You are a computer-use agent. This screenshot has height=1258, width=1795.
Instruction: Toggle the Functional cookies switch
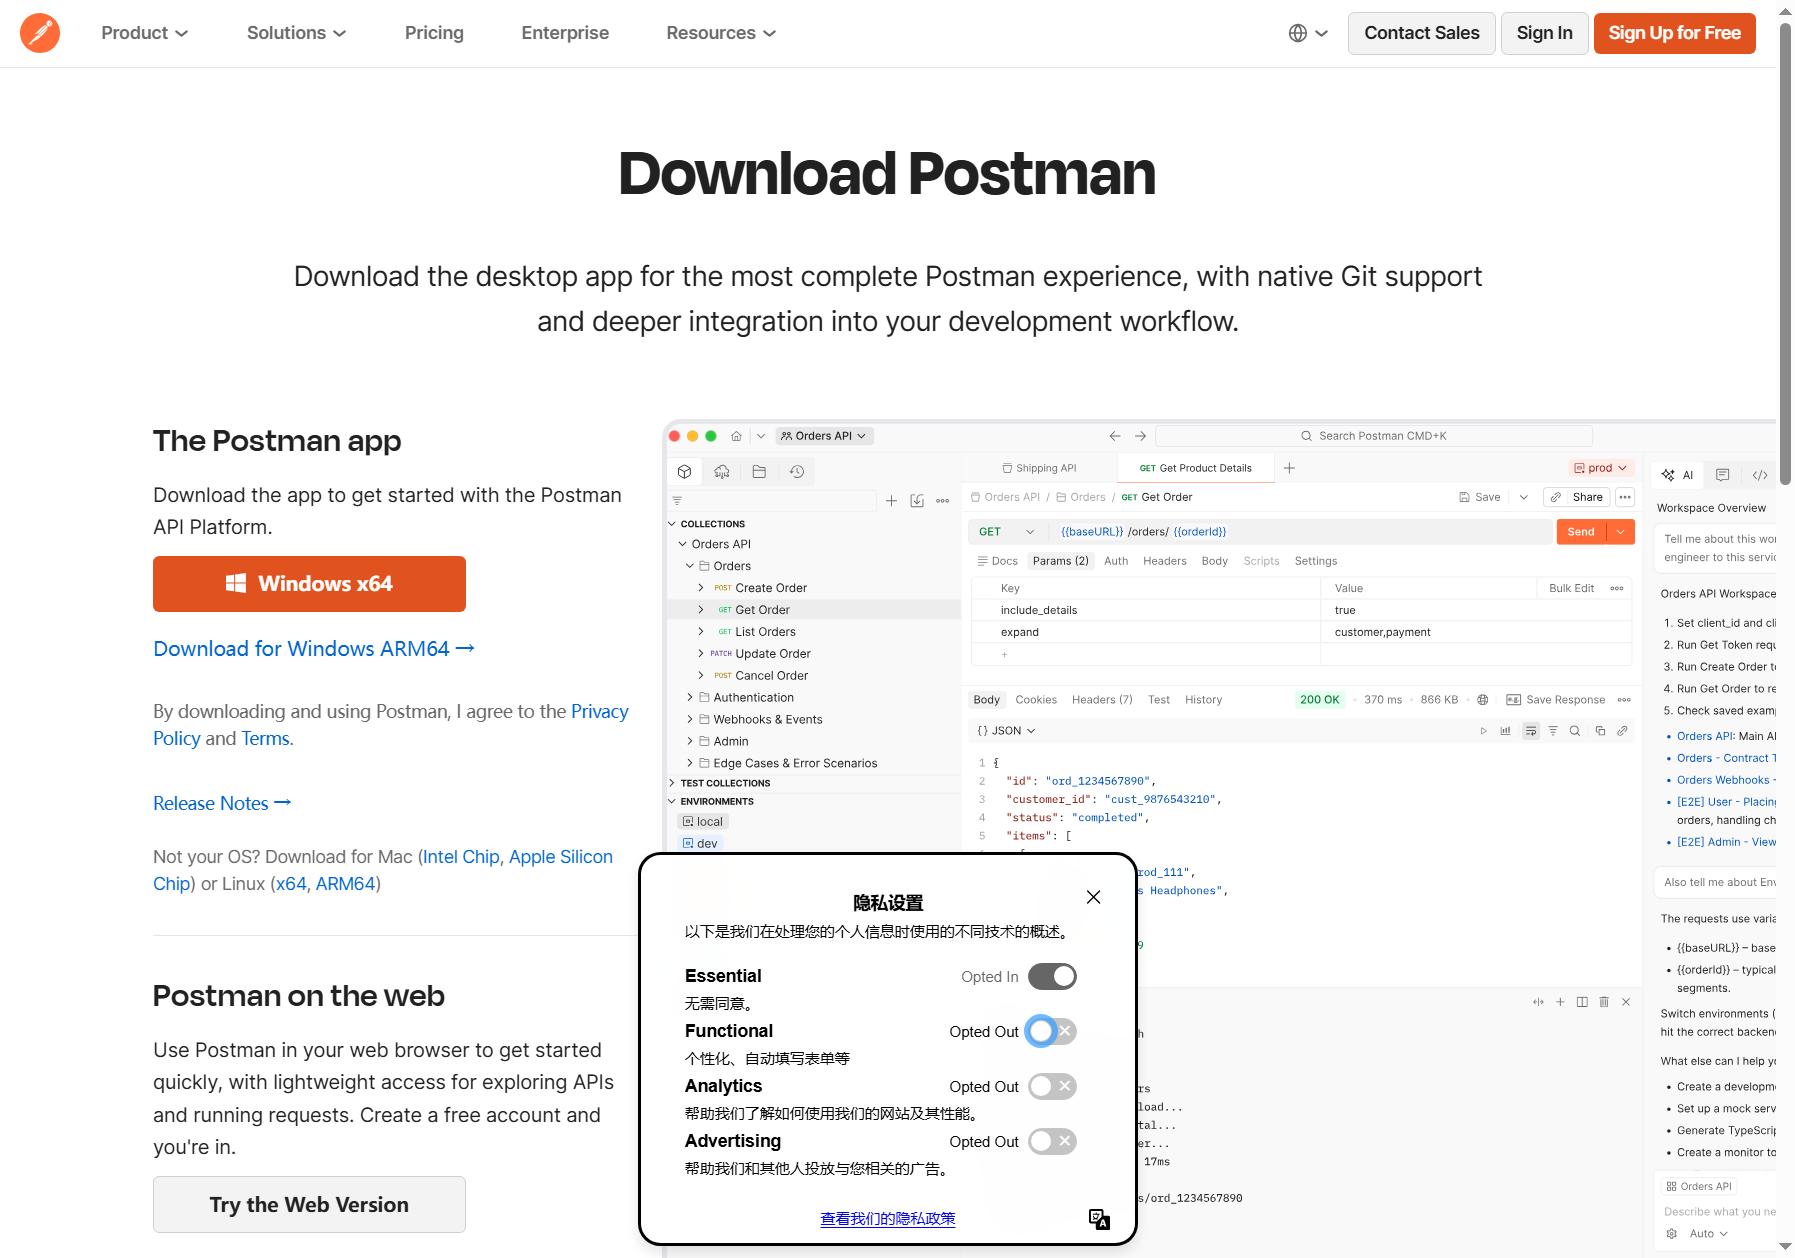pyautogui.click(x=1052, y=1032)
